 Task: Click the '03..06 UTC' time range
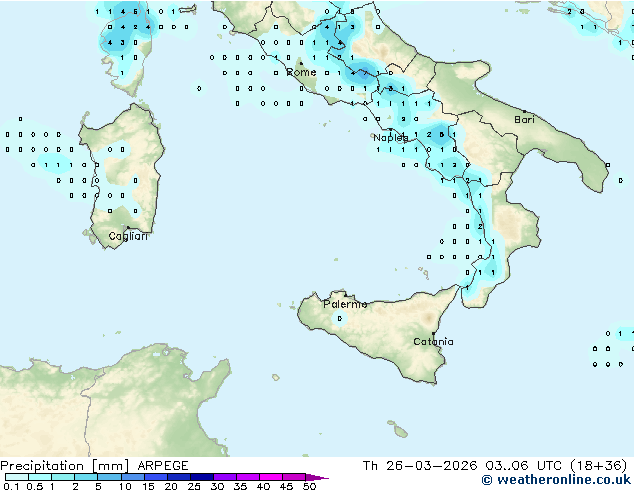[x=523, y=466]
